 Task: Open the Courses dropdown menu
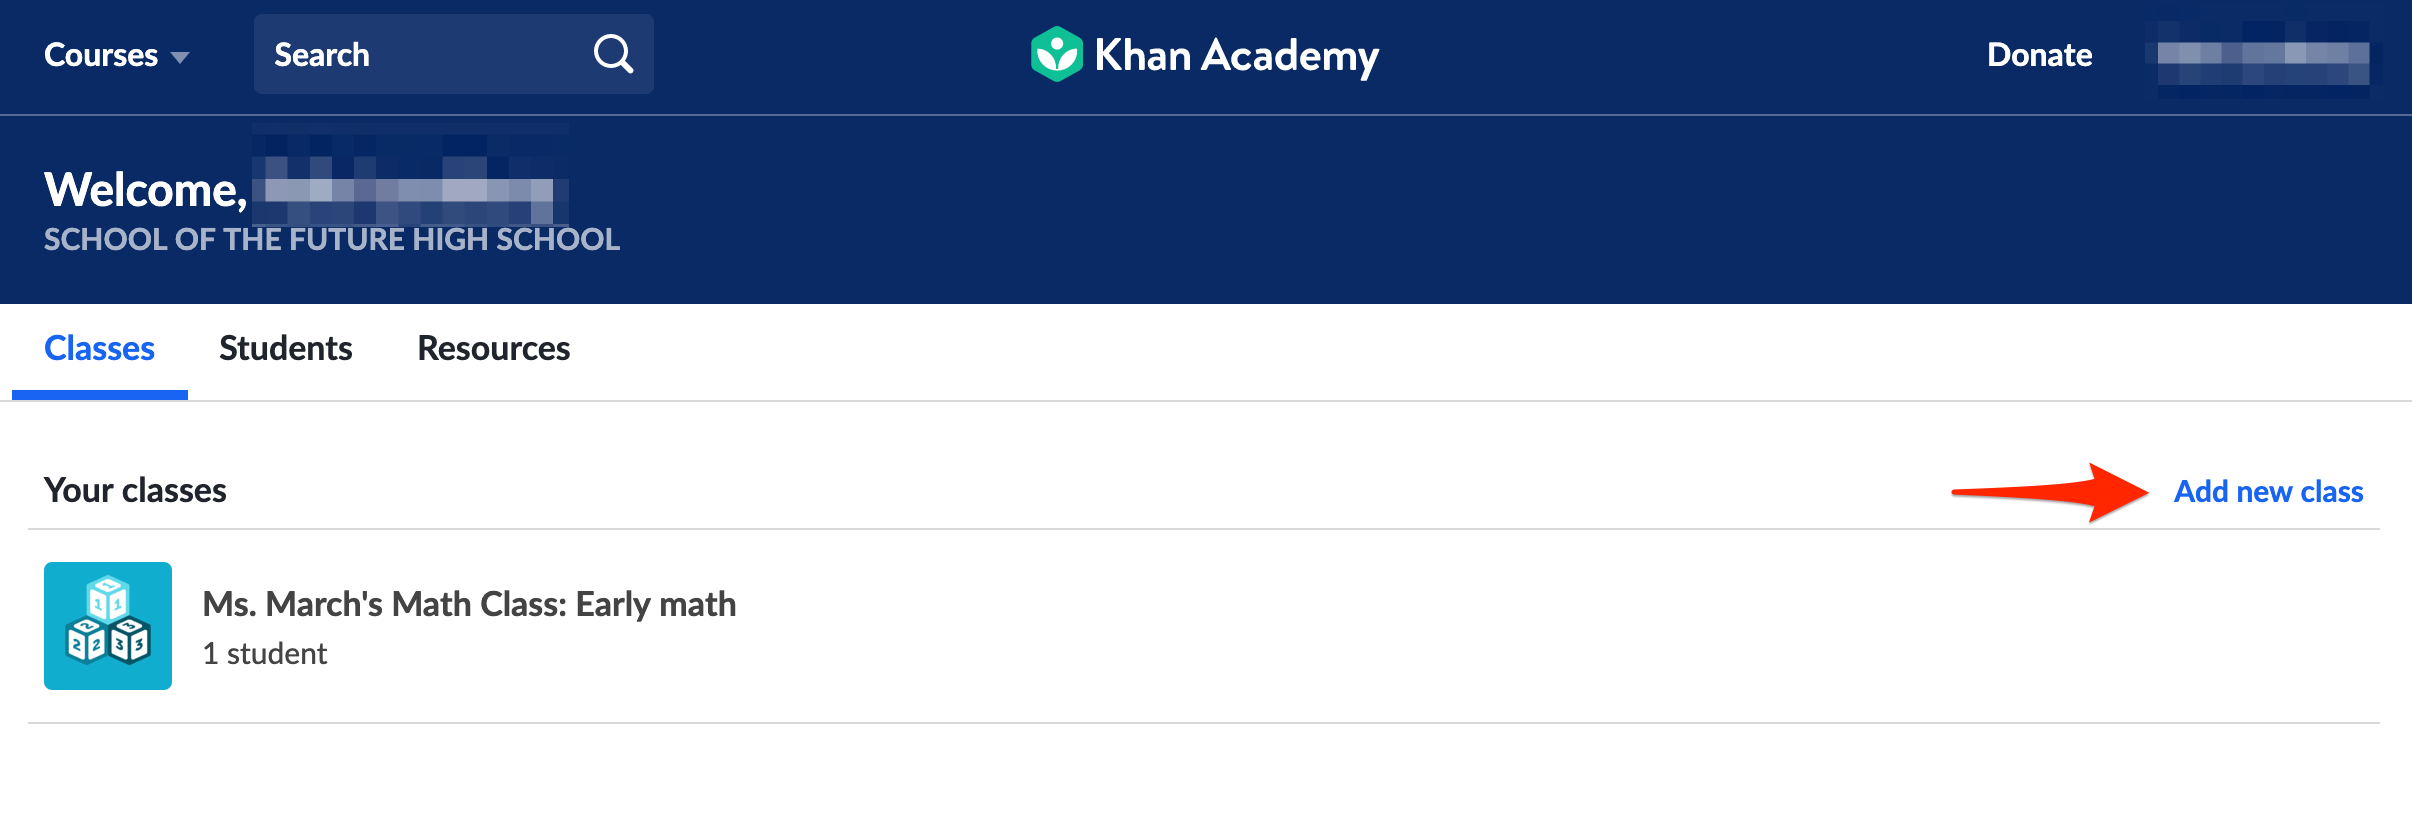click(x=101, y=55)
